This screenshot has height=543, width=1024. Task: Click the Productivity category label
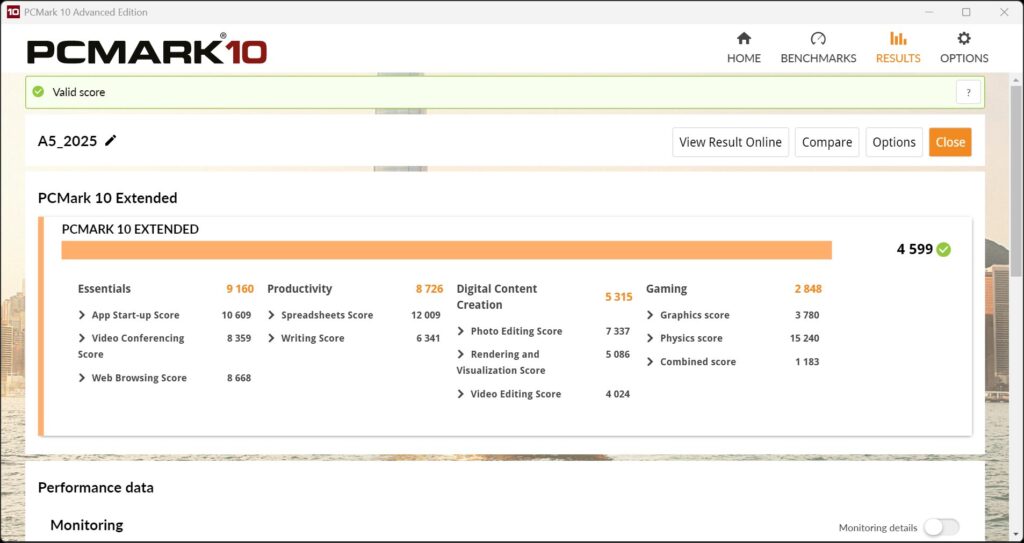[299, 289]
